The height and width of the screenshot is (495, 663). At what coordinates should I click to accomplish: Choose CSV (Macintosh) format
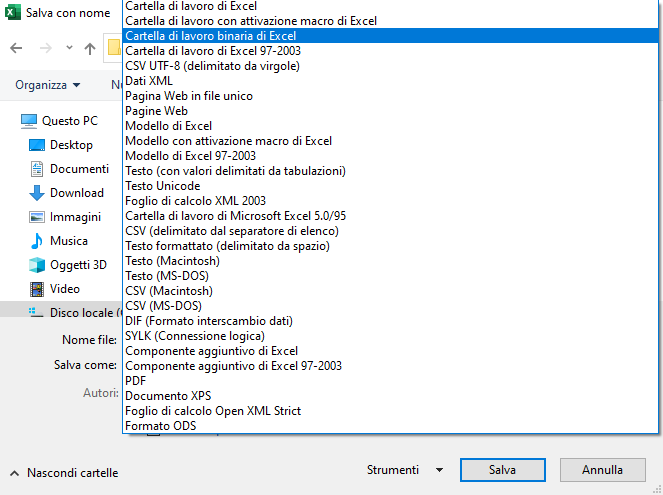click(x=390, y=291)
